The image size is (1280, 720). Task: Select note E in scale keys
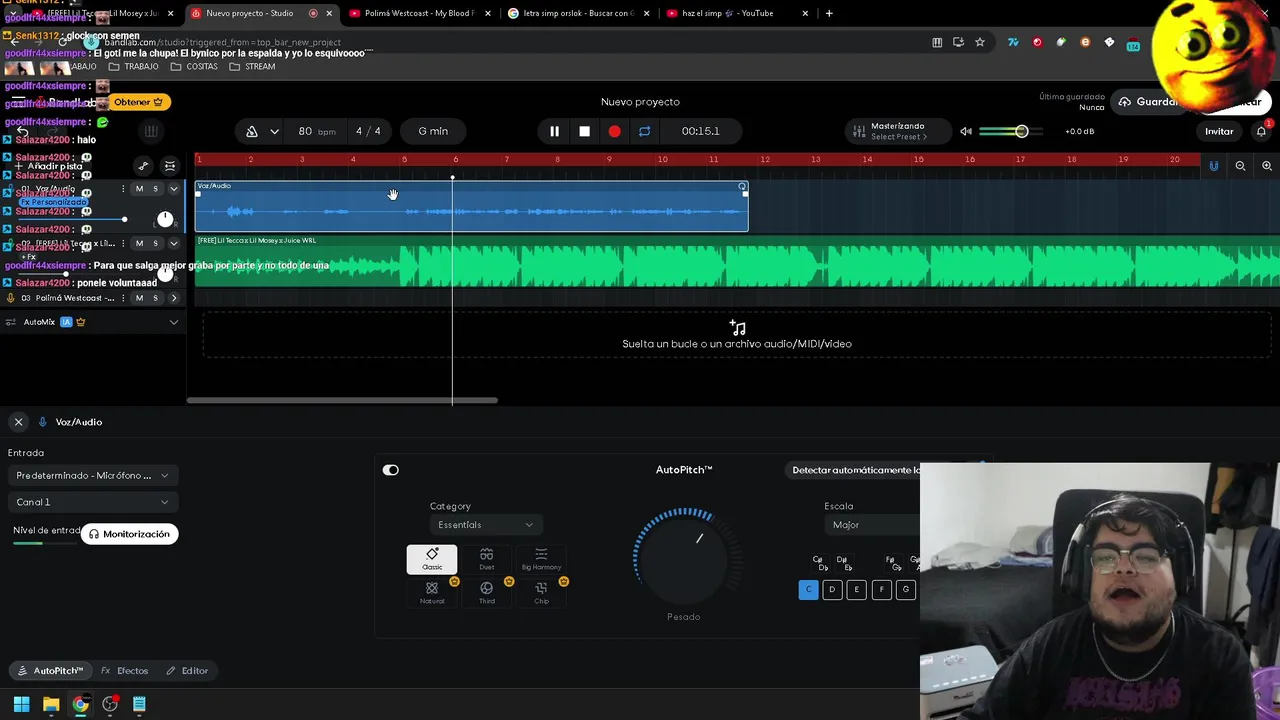857,590
